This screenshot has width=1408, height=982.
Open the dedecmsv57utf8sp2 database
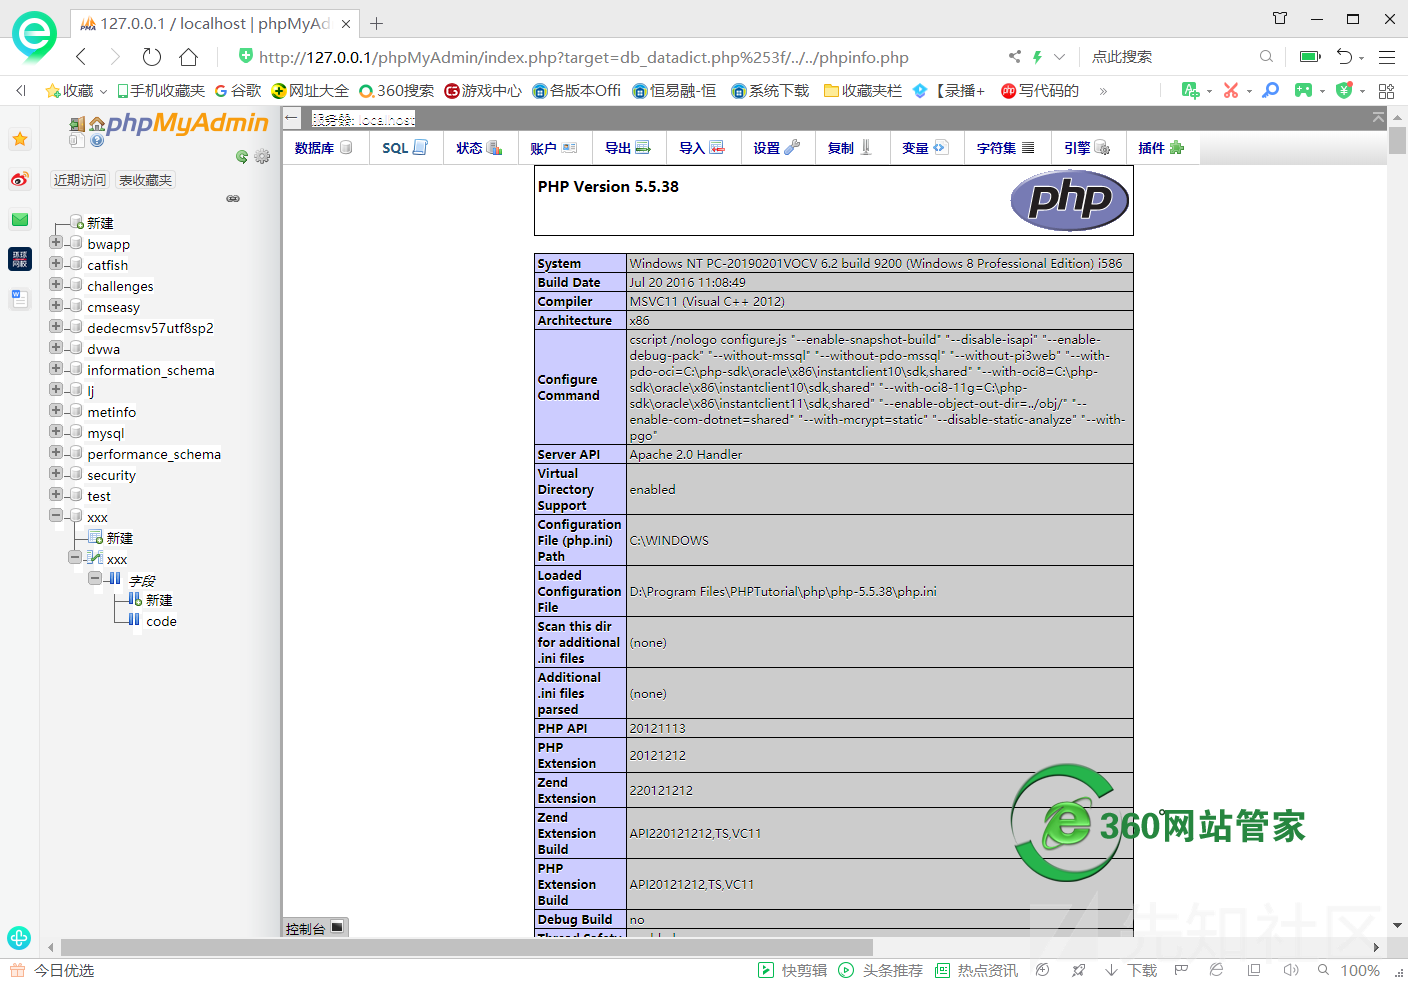150,328
